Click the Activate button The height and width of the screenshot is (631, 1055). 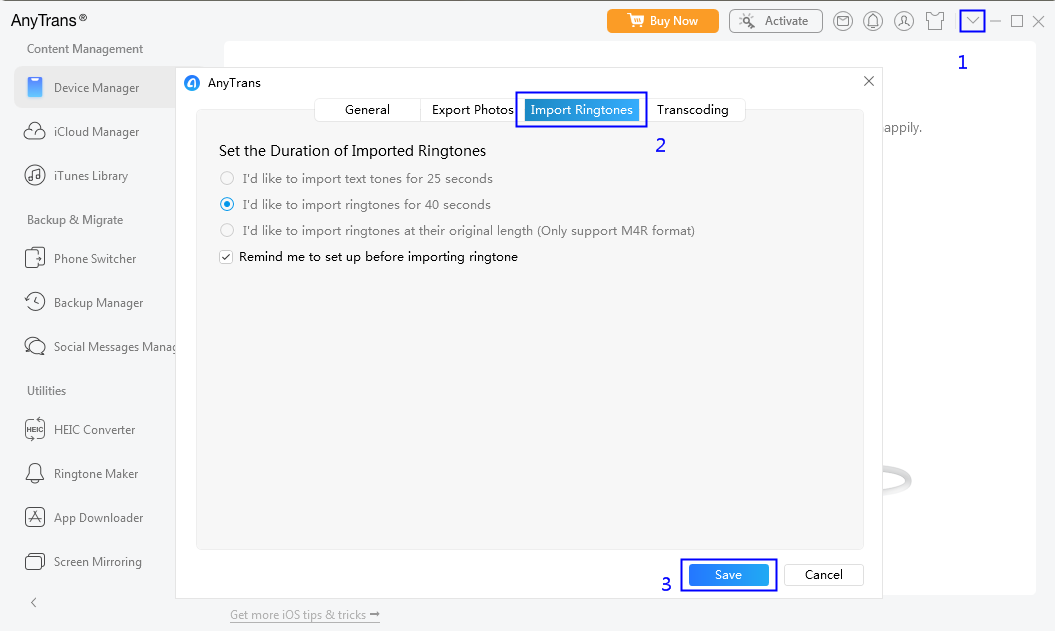pos(776,21)
